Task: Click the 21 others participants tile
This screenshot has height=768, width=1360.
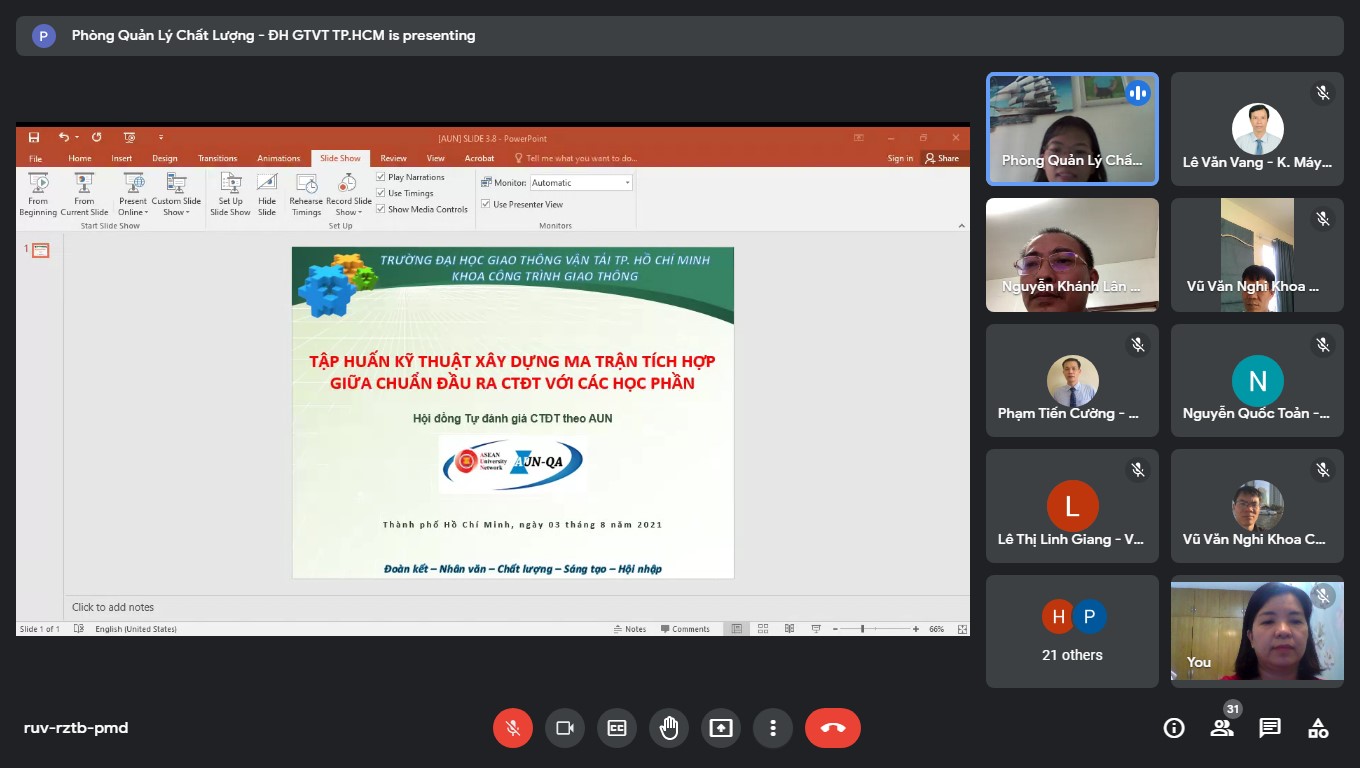Action: pyautogui.click(x=1072, y=631)
